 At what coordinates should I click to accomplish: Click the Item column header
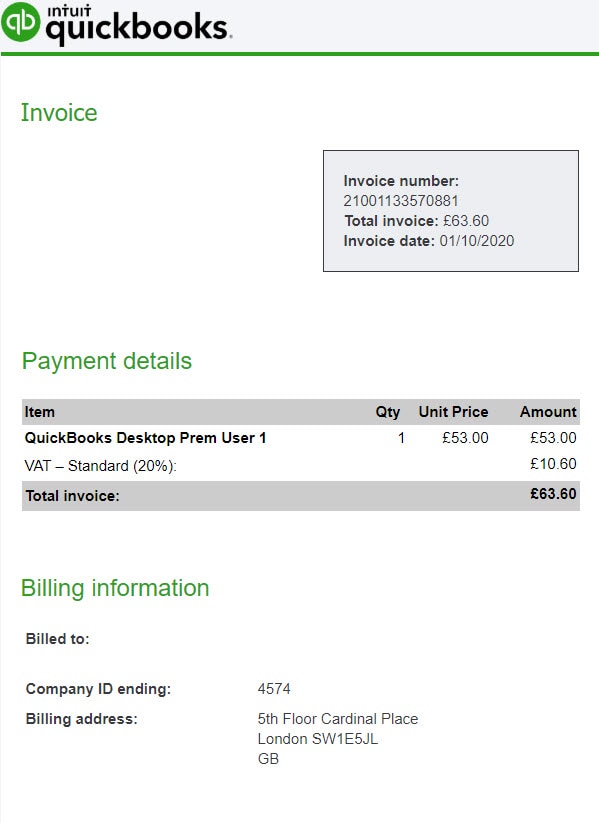pos(39,412)
